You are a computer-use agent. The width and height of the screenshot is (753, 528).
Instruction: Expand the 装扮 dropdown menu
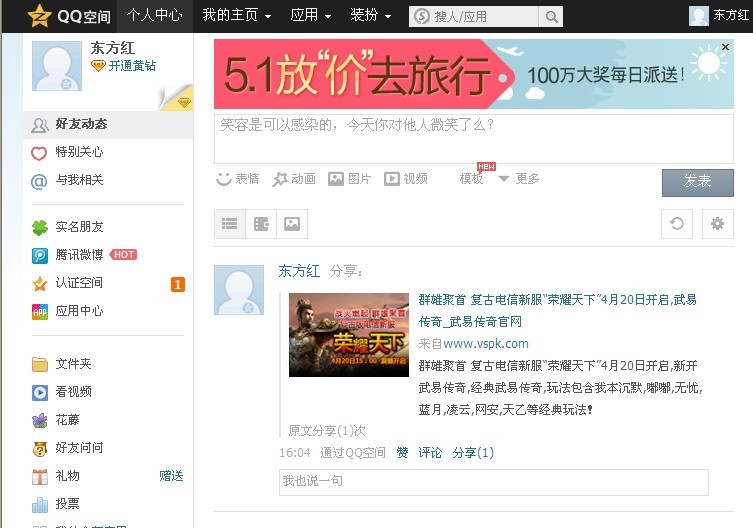370,15
